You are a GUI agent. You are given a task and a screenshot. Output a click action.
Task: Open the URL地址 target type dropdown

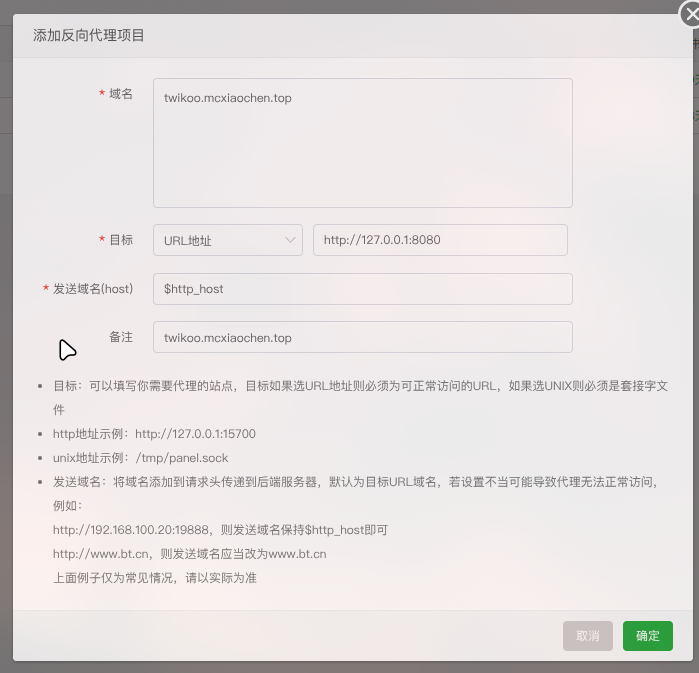pos(227,240)
